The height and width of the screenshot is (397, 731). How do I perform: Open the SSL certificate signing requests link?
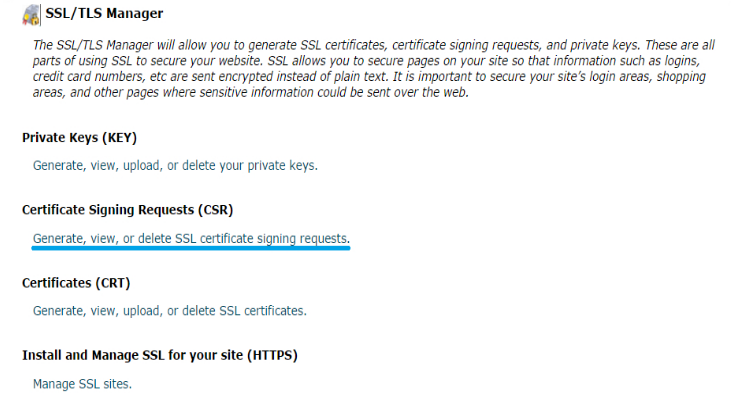point(191,239)
